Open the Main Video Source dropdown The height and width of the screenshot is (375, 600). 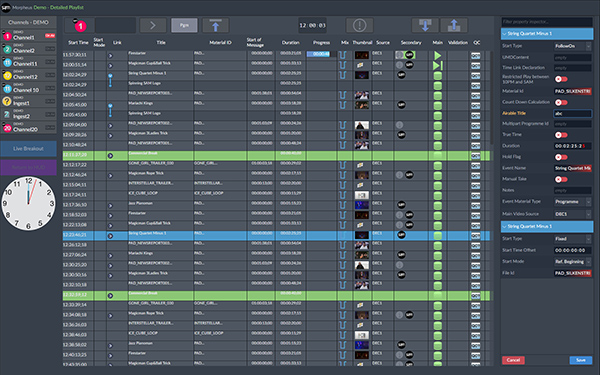click(572, 214)
